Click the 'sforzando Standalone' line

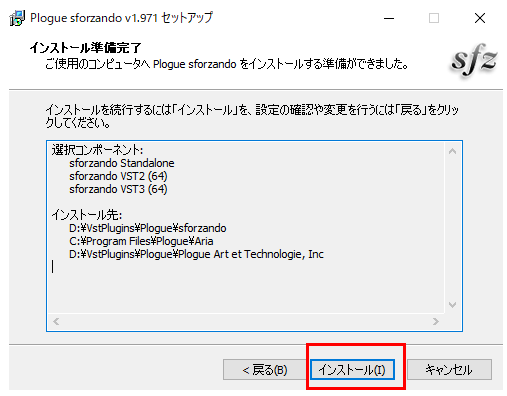[122, 163]
